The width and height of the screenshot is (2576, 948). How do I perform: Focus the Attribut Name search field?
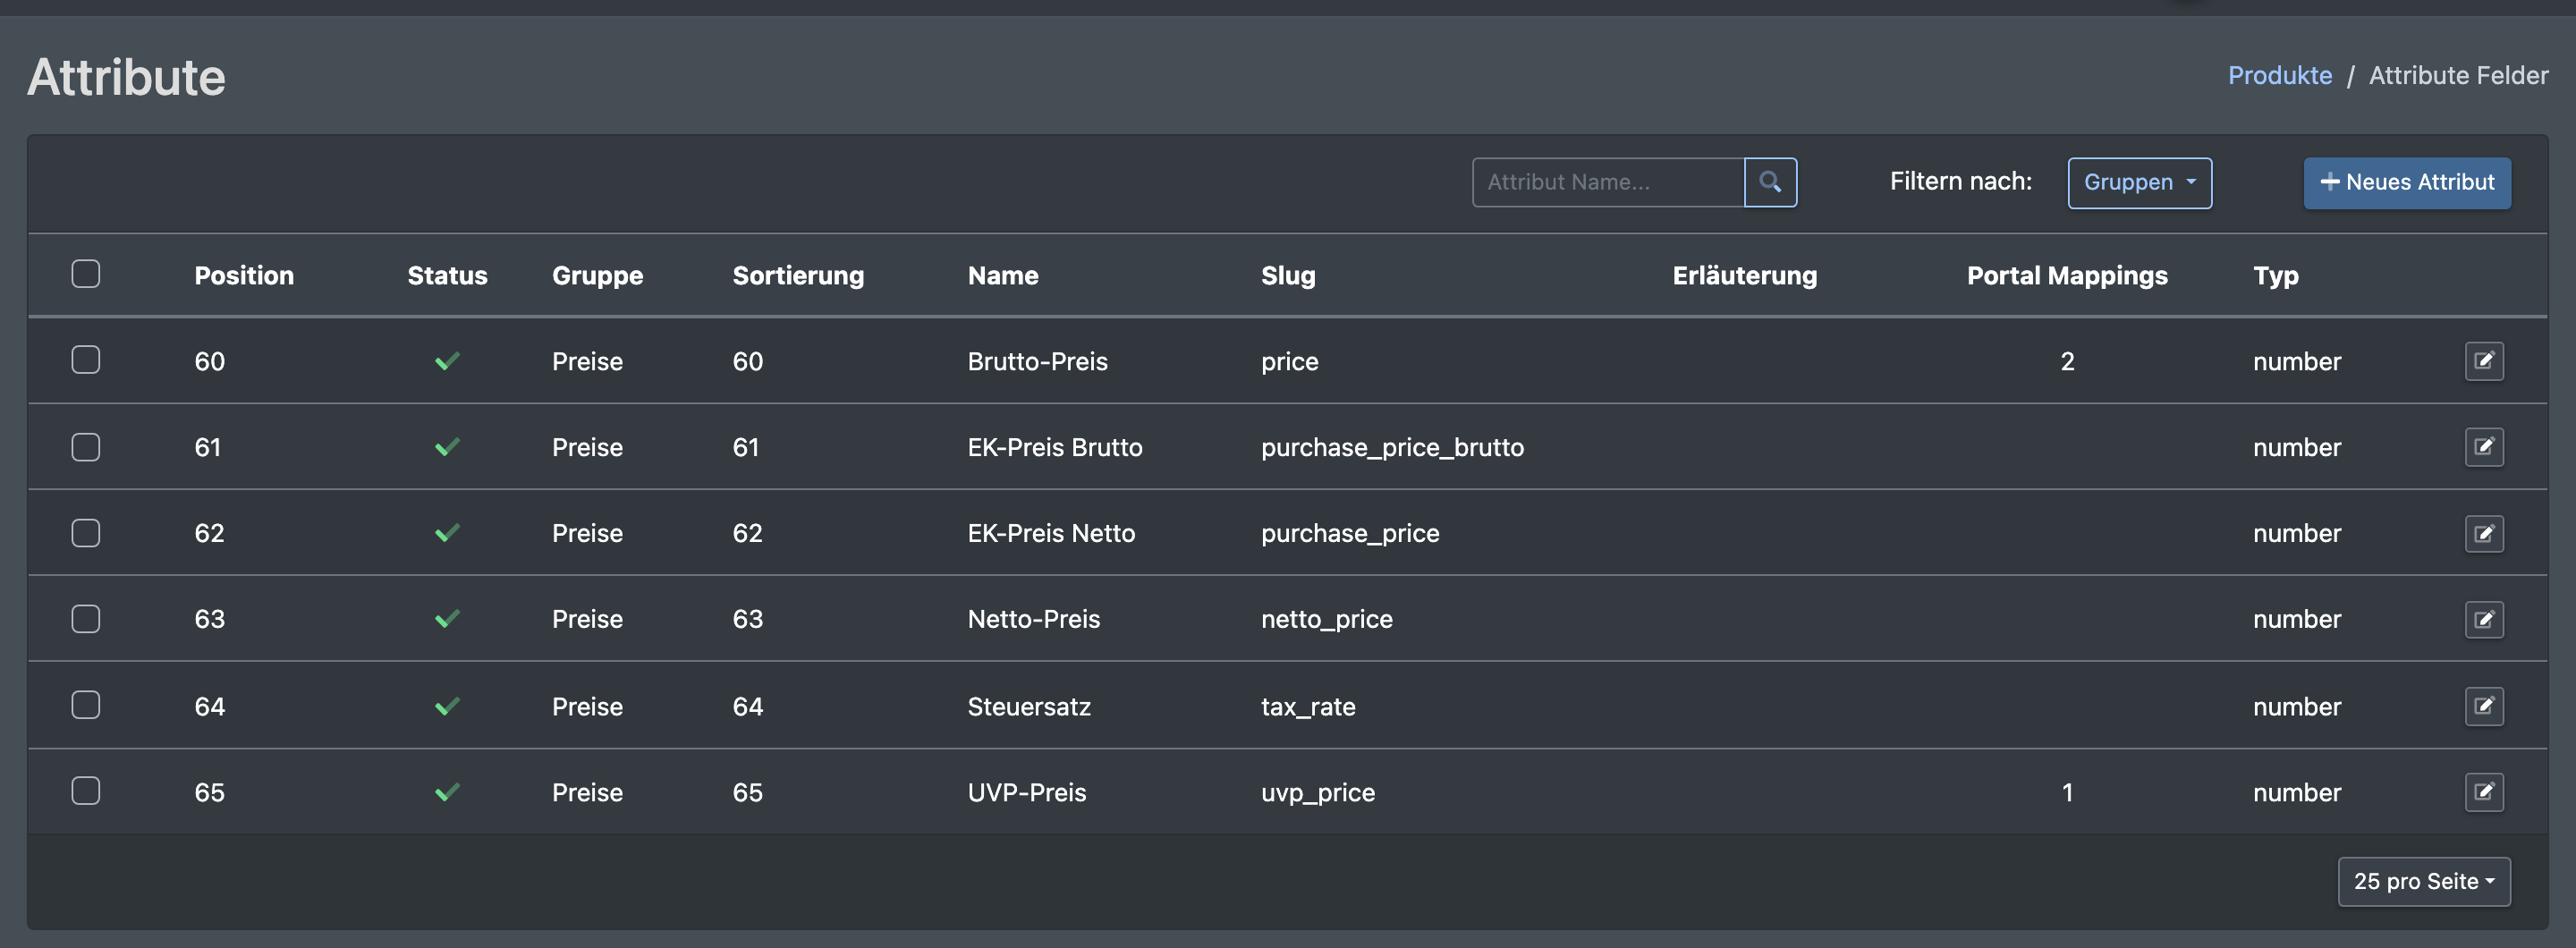(x=1608, y=182)
